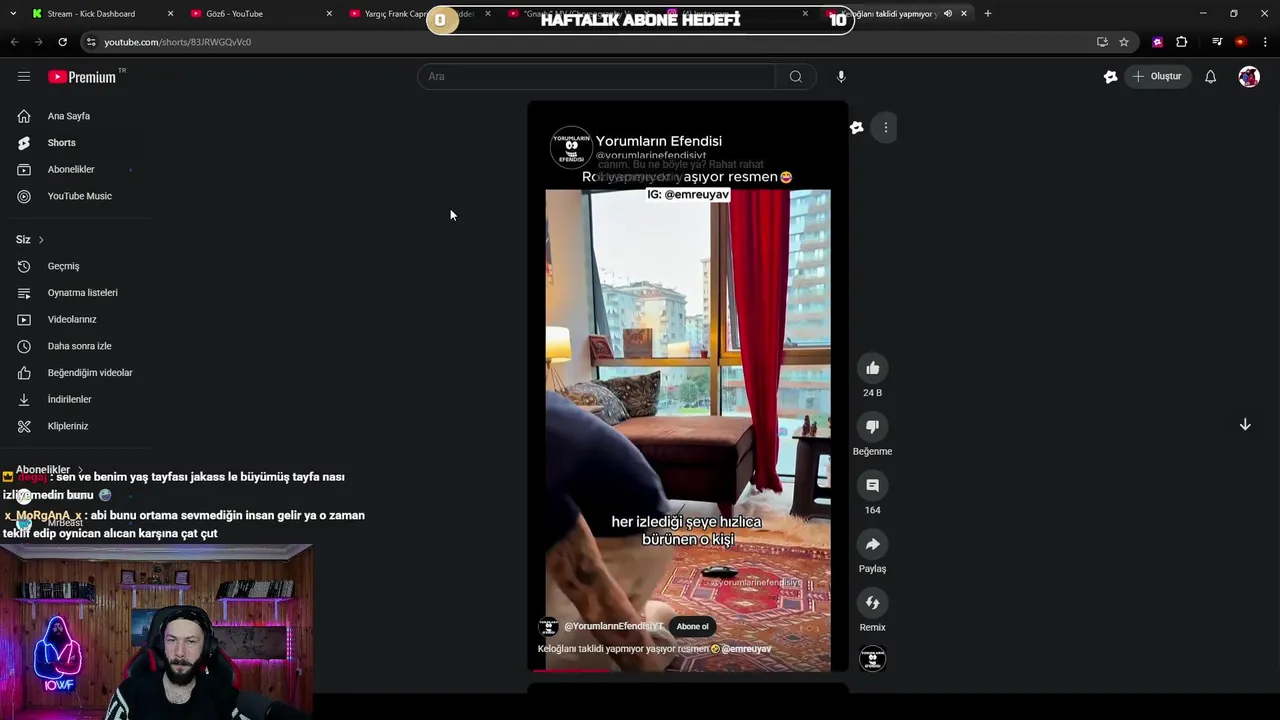Click the sparkle icon beside the short's menu

point(857,127)
